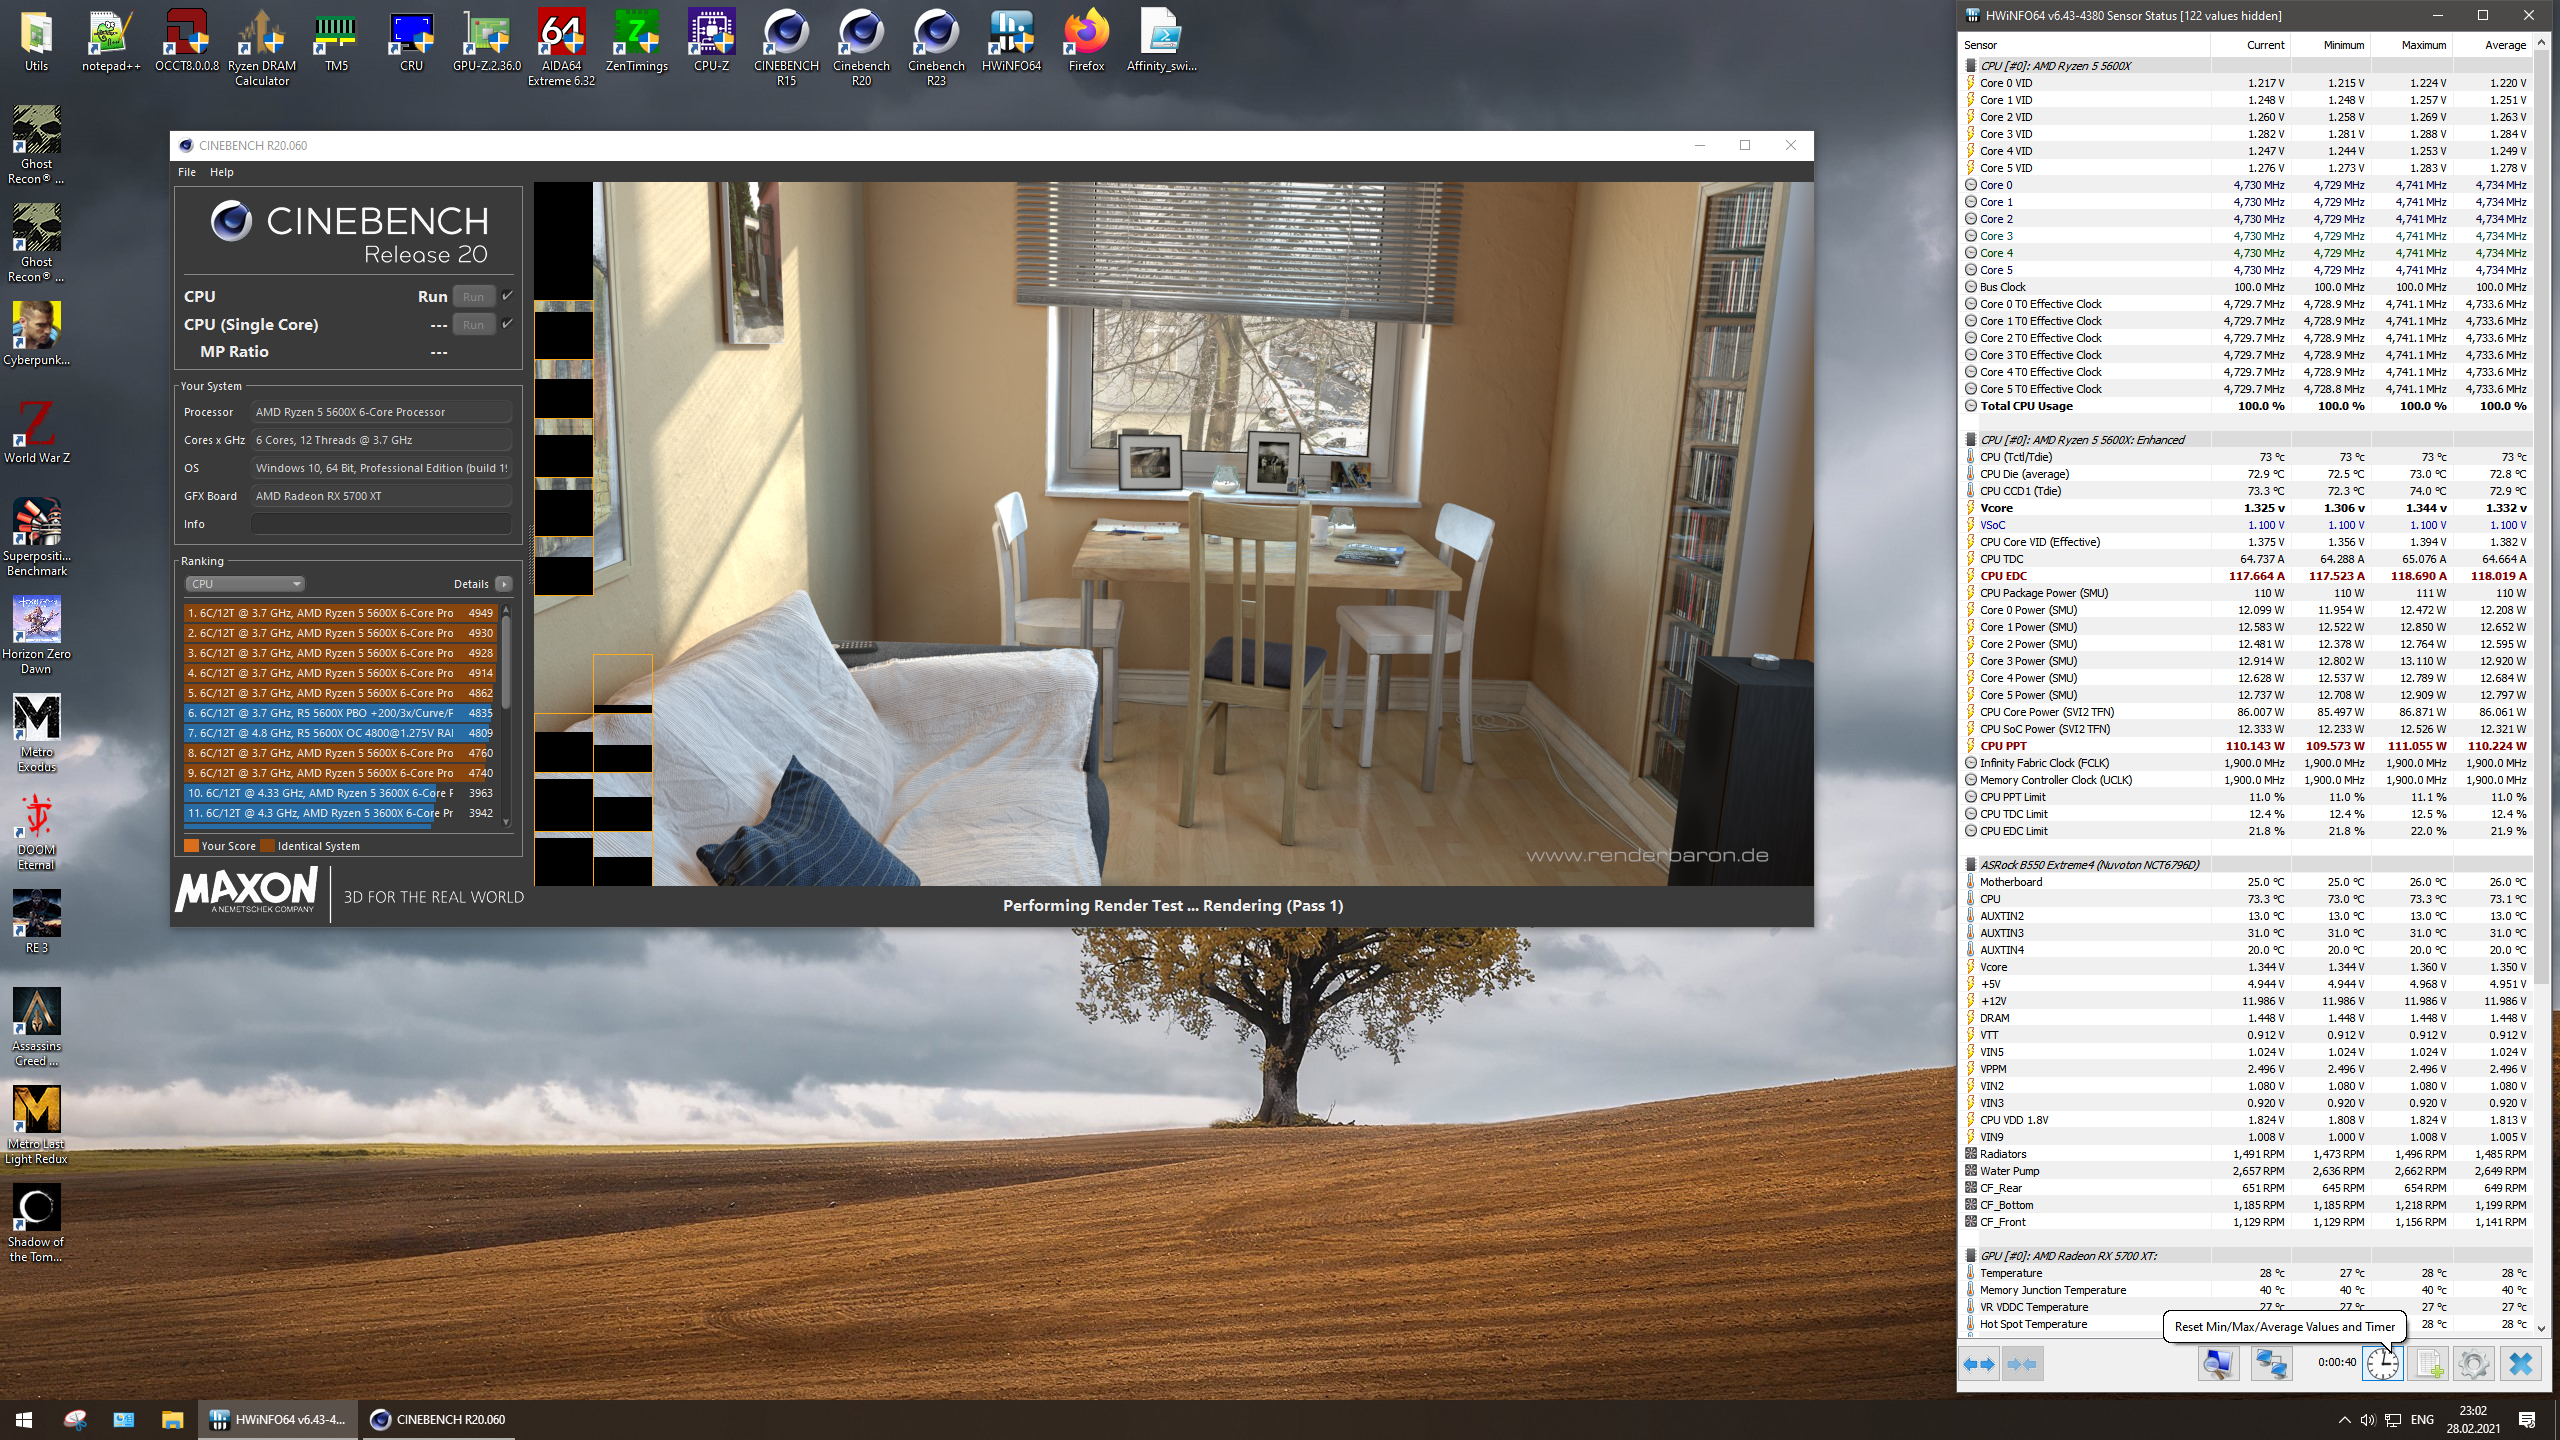Toggle the CPU test checkbox
Screen dimensions: 2560x1440
[508, 296]
